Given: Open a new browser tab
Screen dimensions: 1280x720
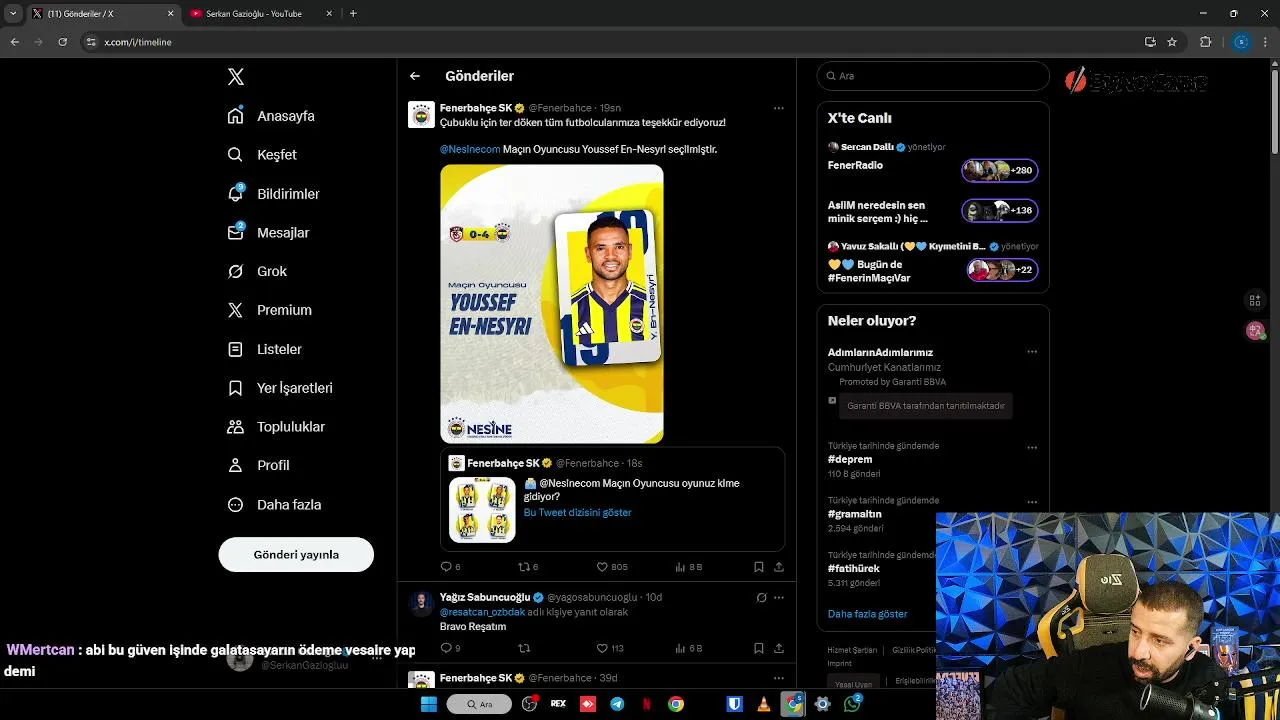Looking at the screenshot, I should click(x=353, y=14).
